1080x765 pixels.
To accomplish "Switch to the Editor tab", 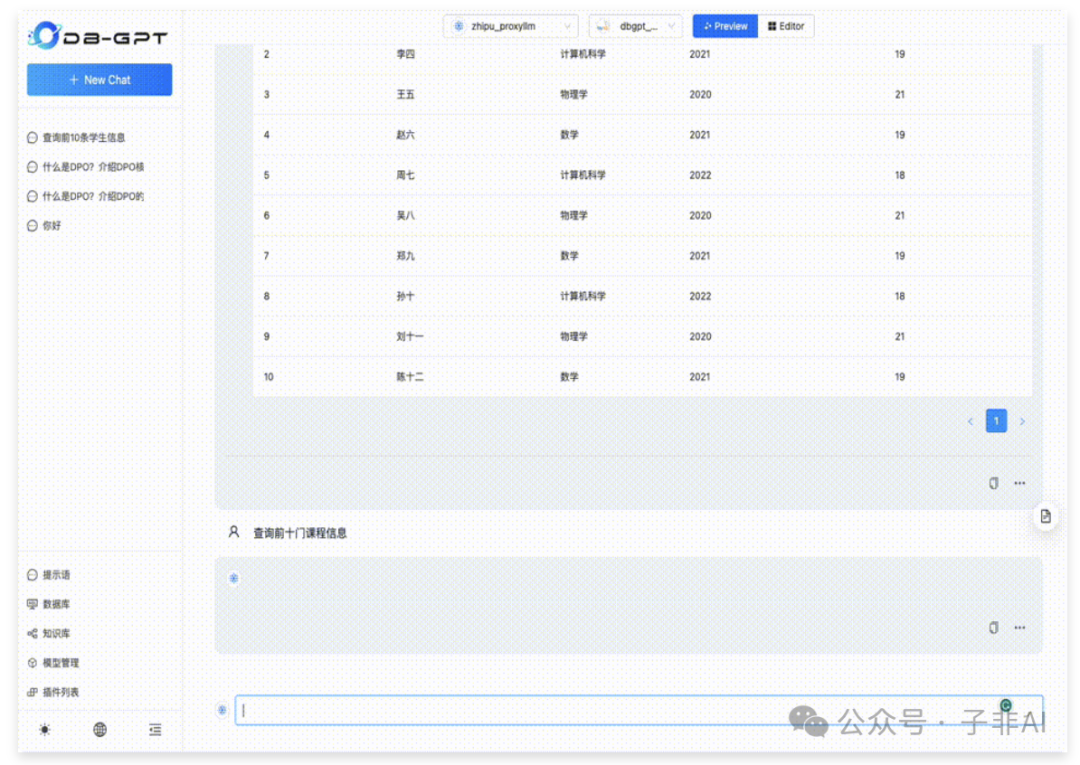I will click(786, 26).
